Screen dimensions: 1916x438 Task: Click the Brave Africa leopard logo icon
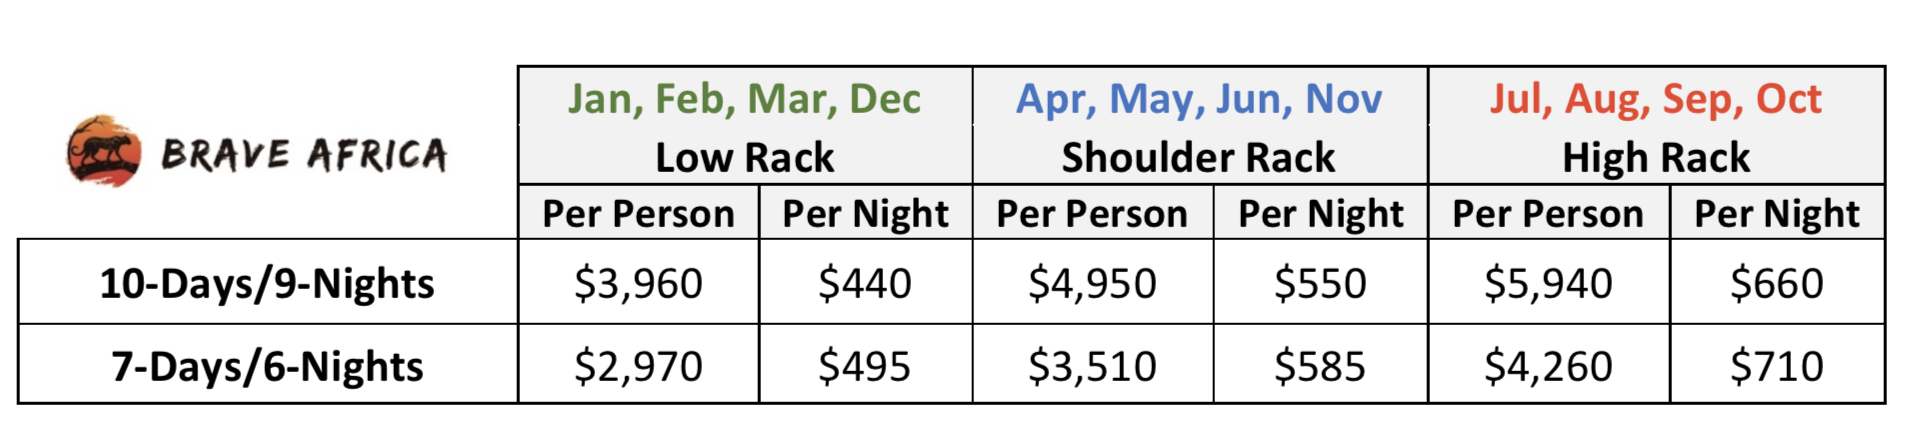104,151
